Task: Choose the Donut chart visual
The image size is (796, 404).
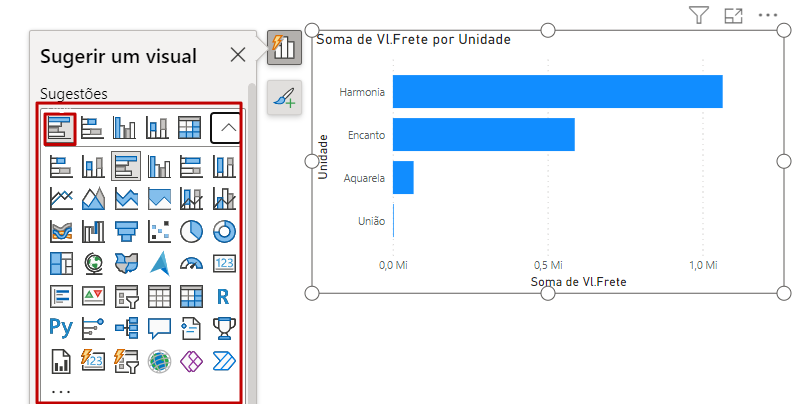Action: coord(224,231)
